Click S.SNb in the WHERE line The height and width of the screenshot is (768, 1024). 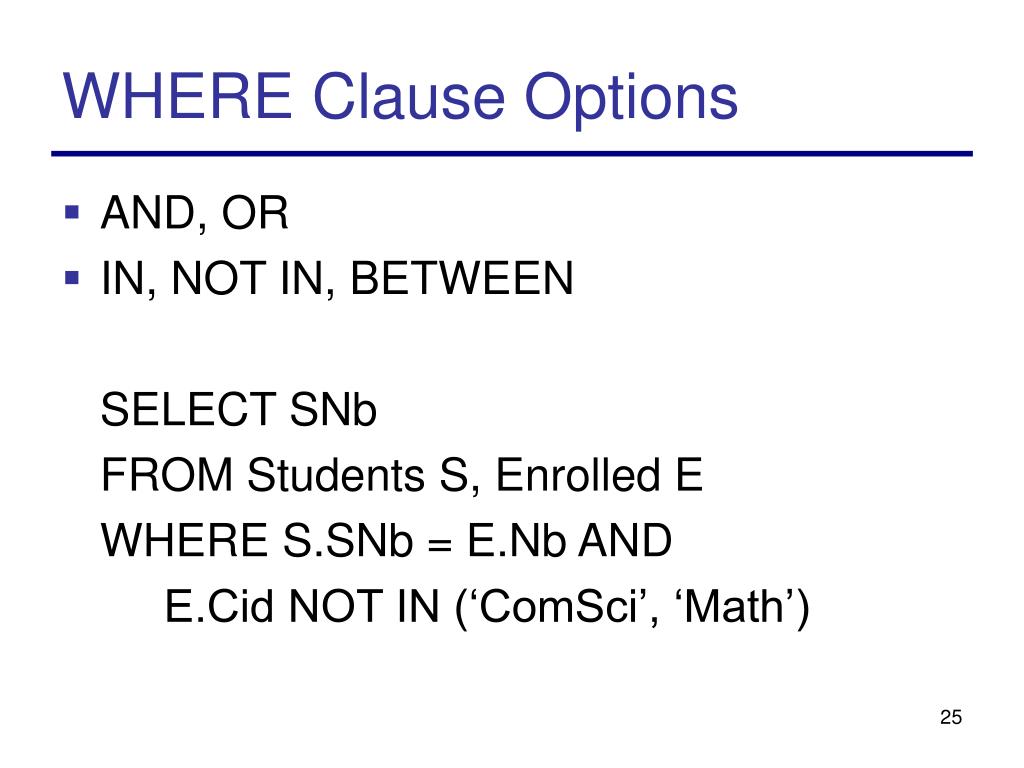[348, 541]
